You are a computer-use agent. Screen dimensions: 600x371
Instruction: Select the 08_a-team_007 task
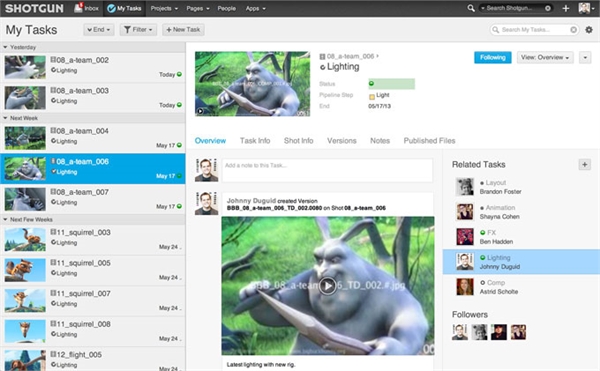93,199
